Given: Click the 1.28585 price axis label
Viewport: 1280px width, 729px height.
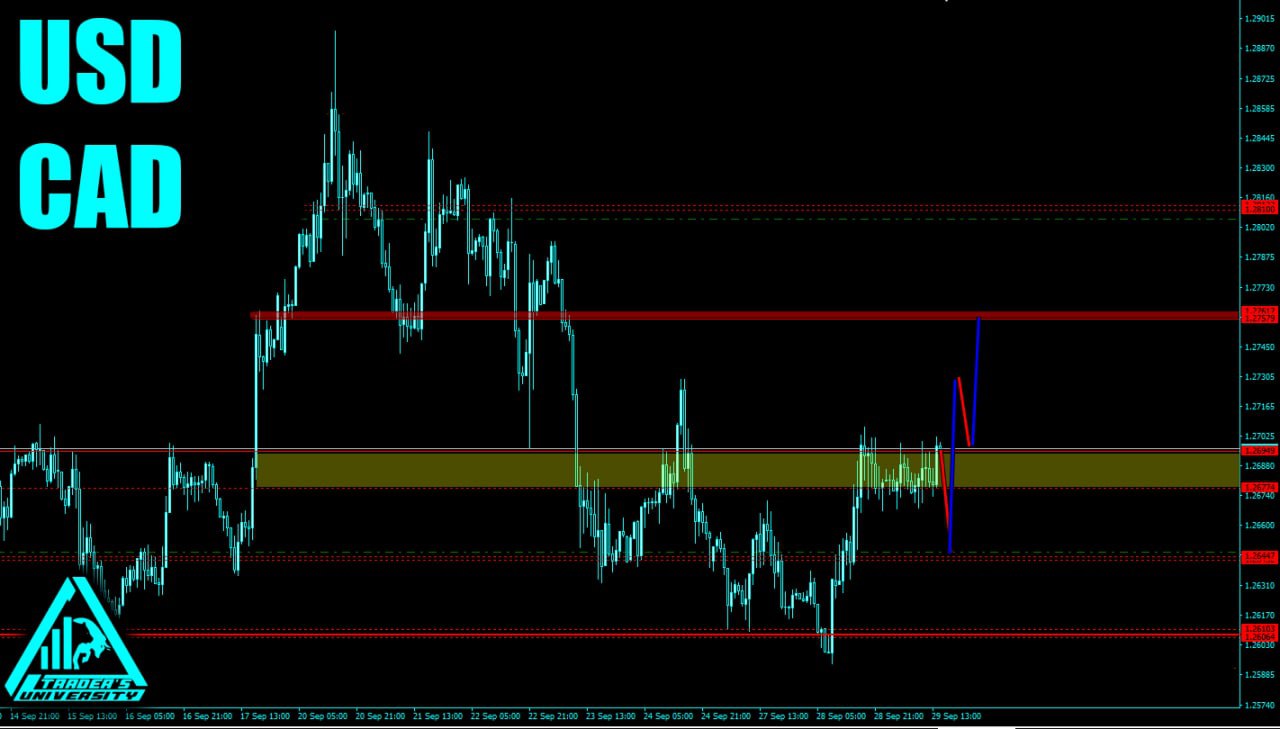Looking at the screenshot, I should click(x=1260, y=108).
